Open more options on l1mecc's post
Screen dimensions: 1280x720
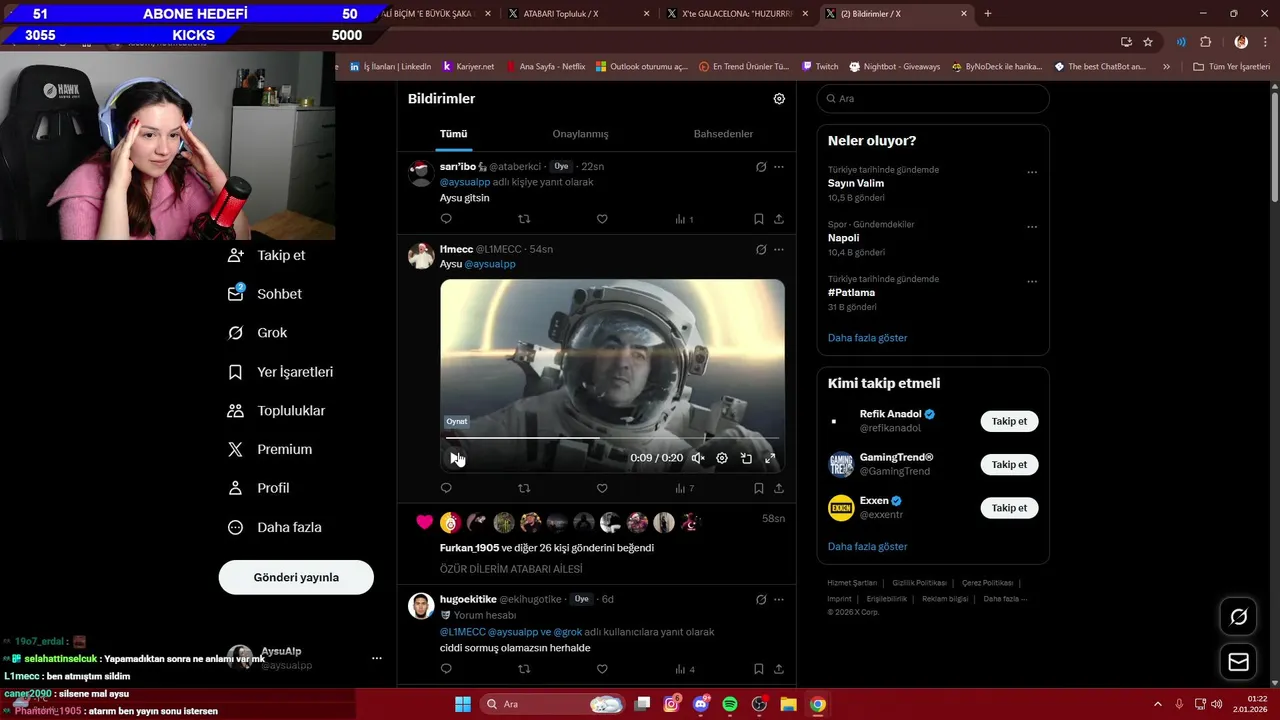click(x=779, y=250)
